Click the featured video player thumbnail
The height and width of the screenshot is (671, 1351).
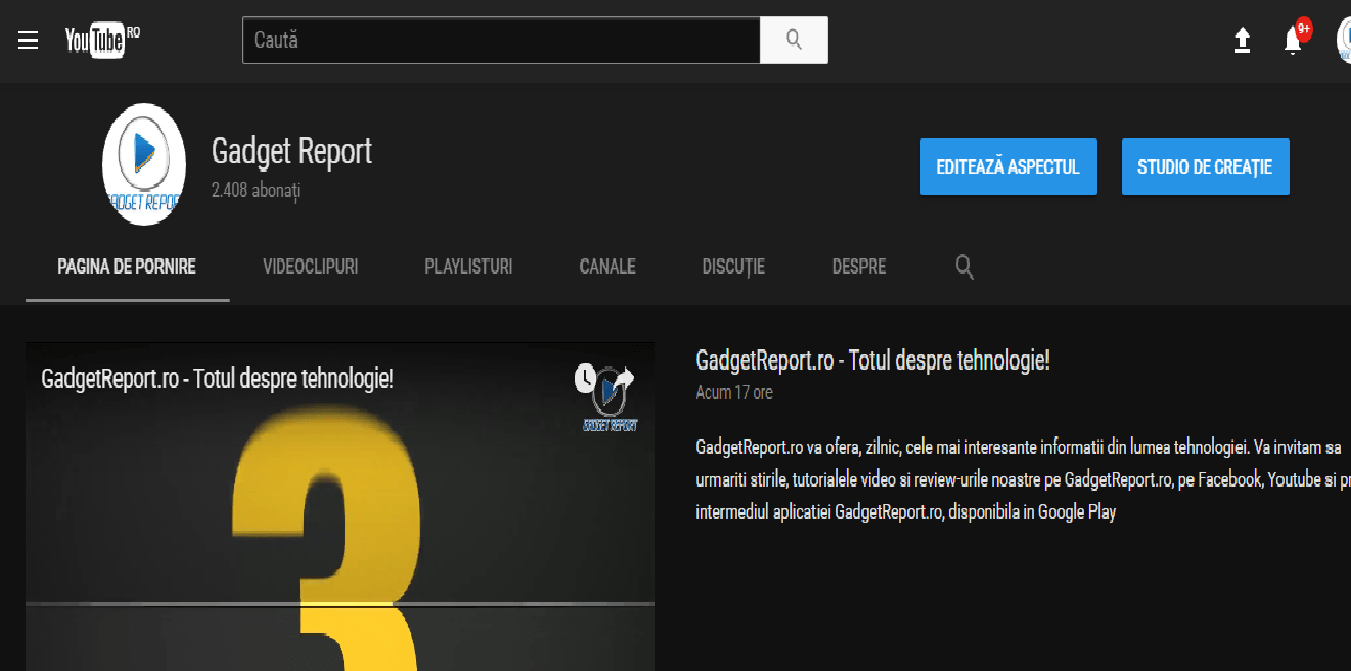pyautogui.click(x=340, y=507)
